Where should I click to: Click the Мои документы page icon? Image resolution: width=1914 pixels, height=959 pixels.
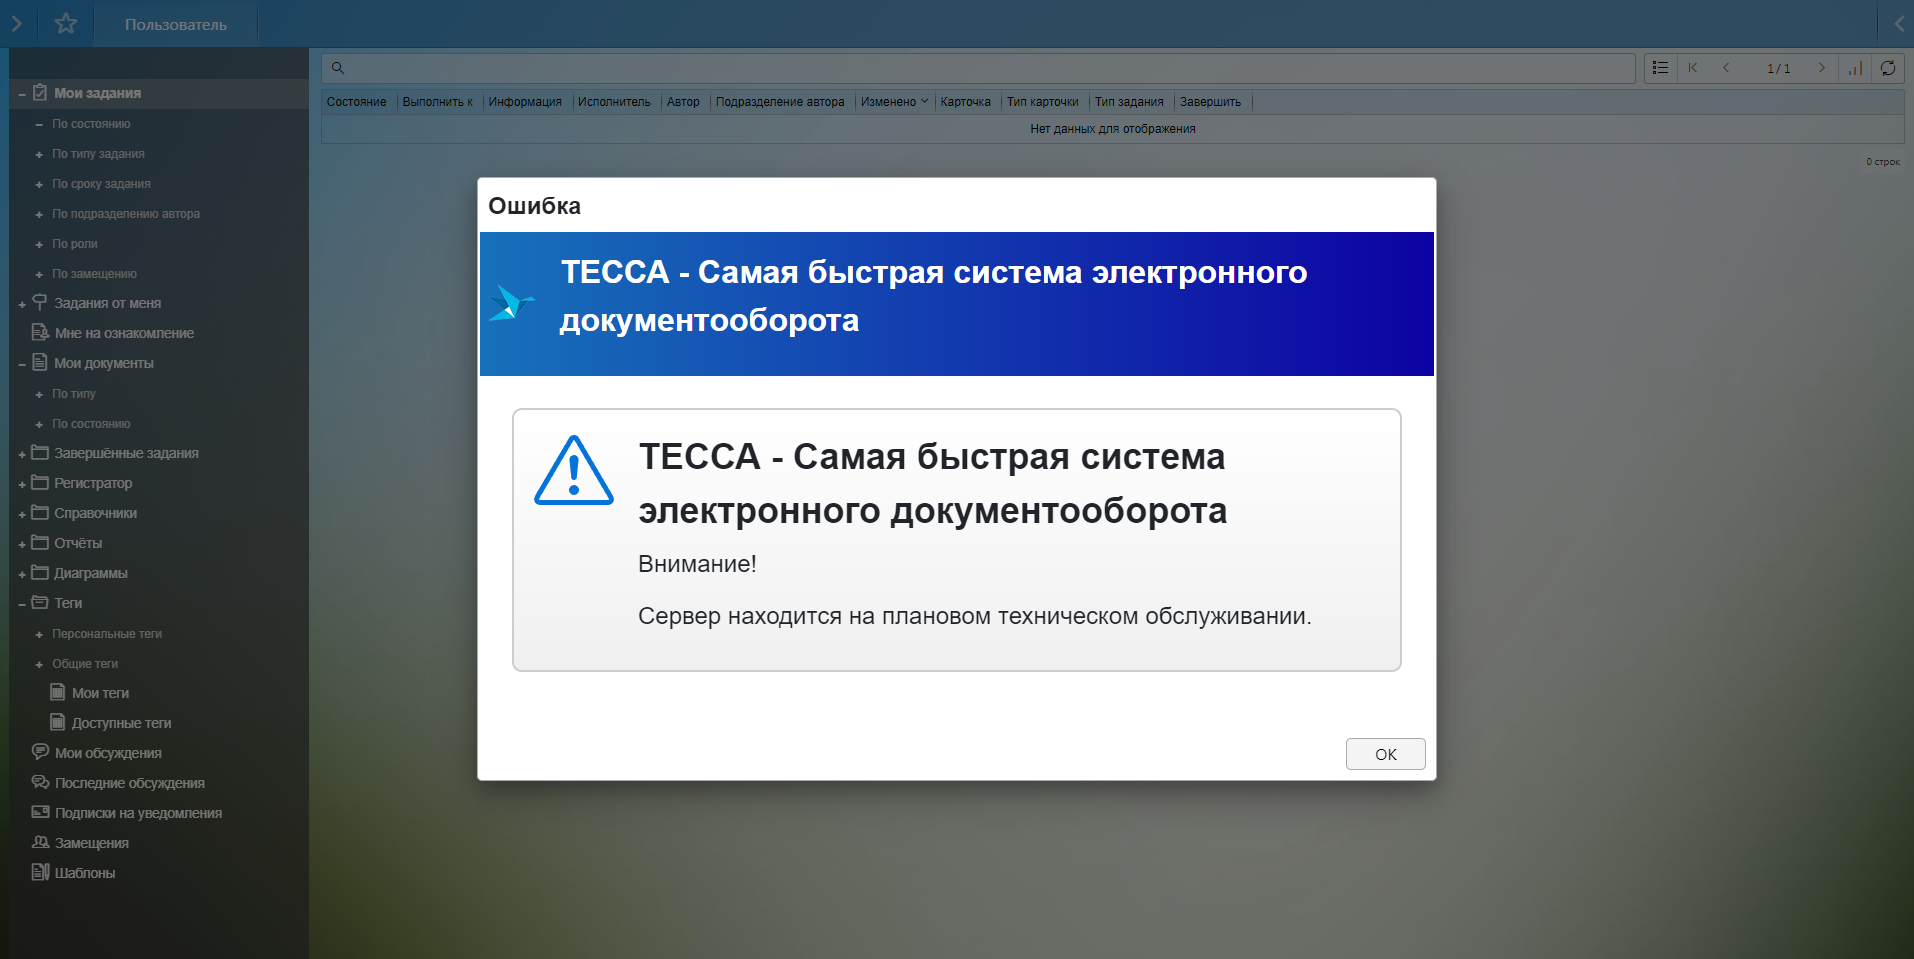click(40, 362)
